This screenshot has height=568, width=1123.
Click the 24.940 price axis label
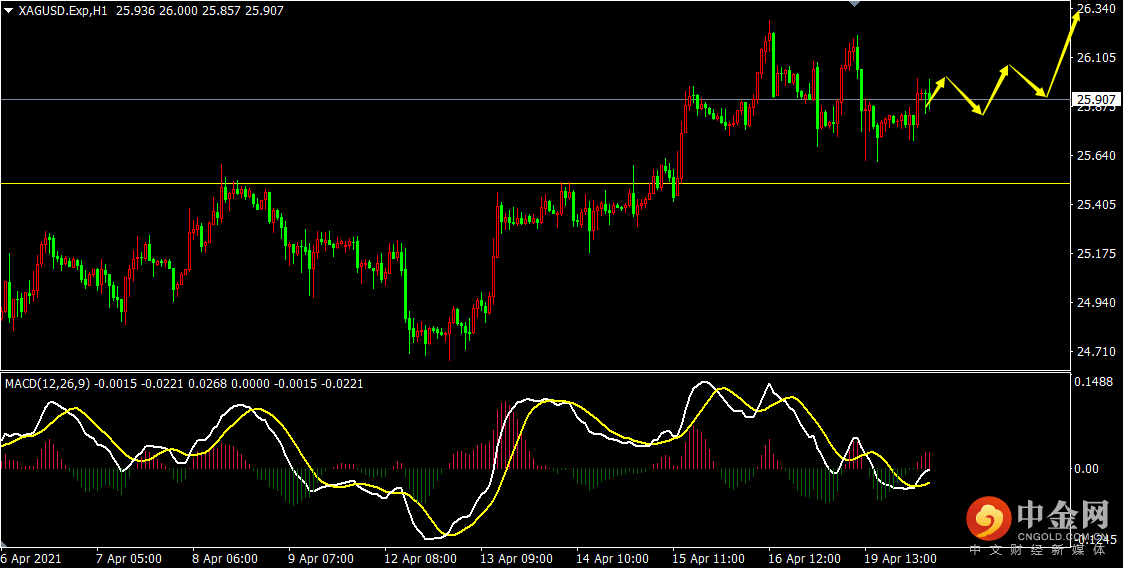(x=1097, y=303)
